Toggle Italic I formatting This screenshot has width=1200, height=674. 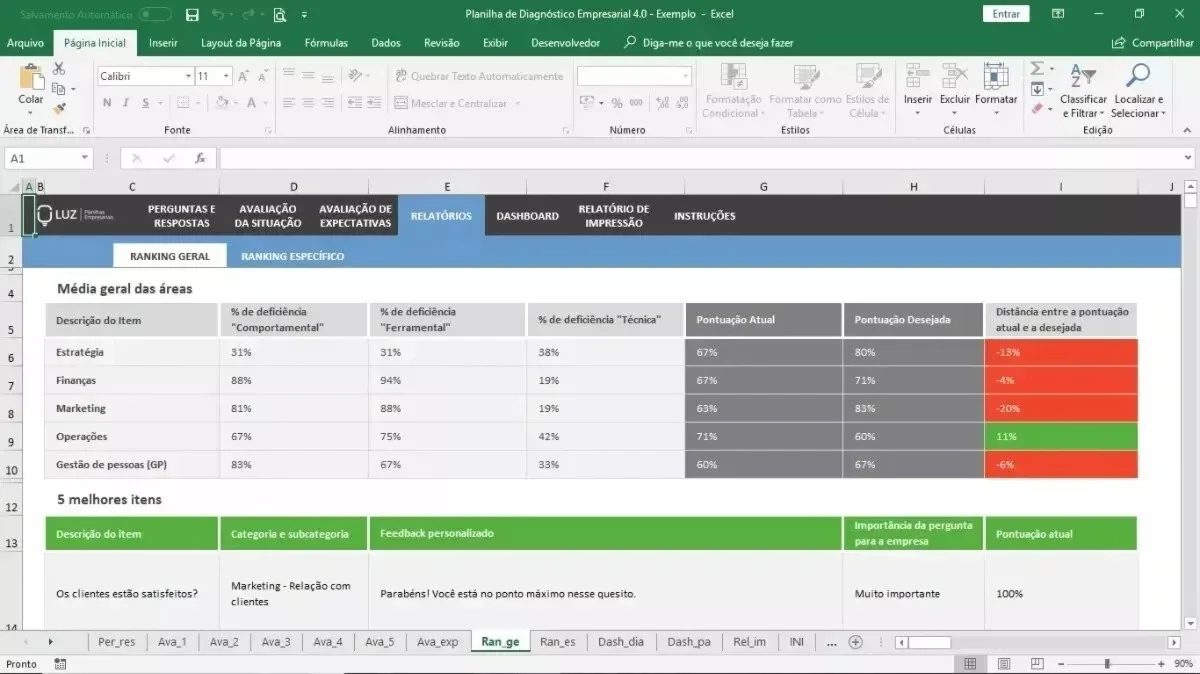coord(126,103)
